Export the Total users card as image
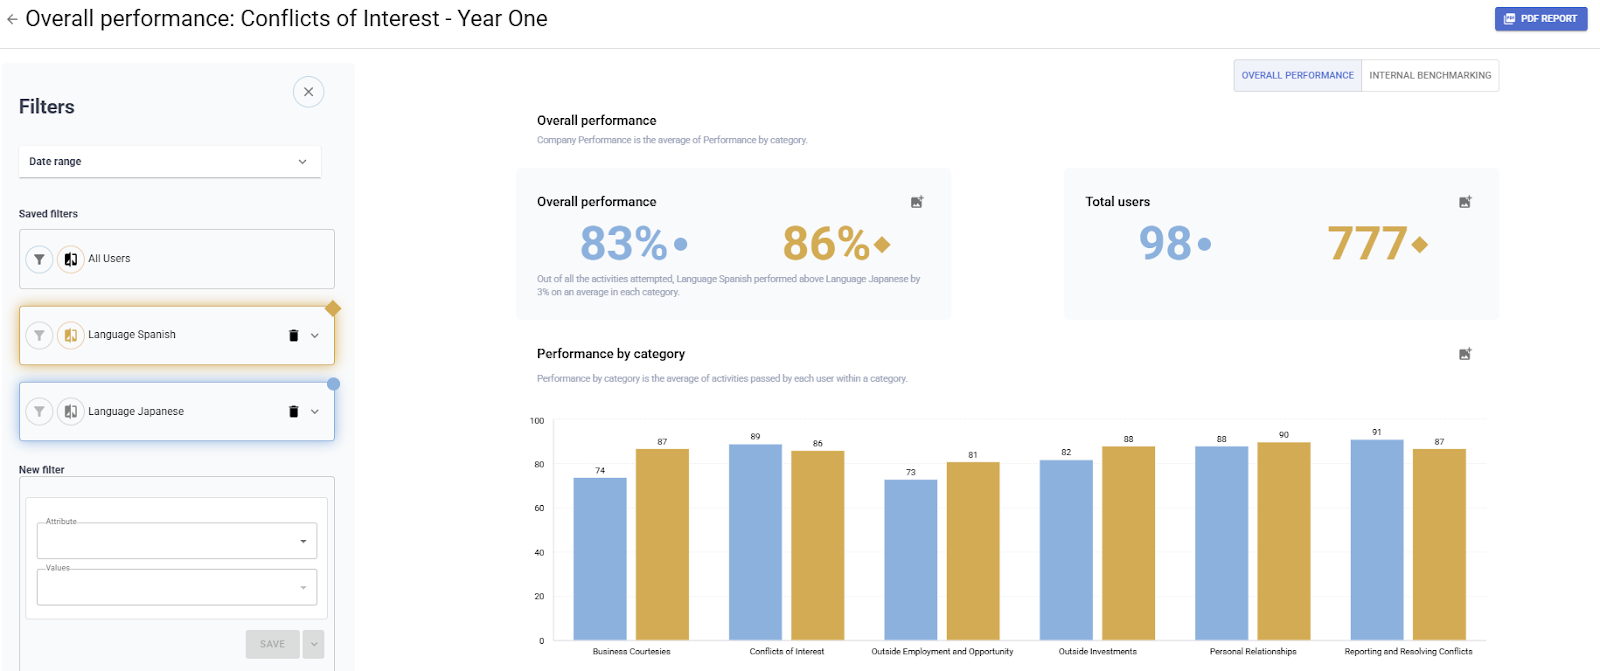 [1465, 202]
